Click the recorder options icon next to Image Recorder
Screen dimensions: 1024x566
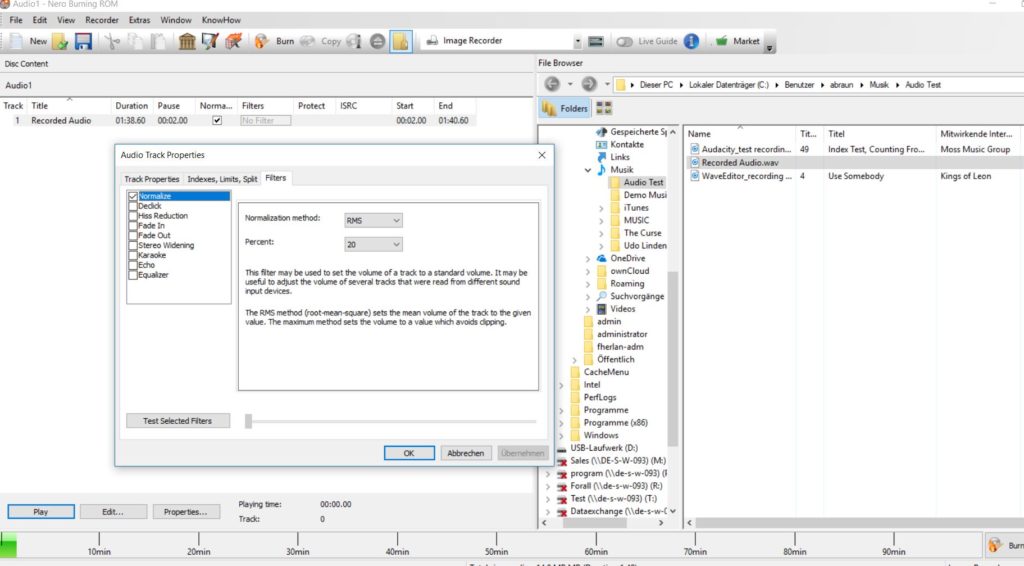coord(596,41)
